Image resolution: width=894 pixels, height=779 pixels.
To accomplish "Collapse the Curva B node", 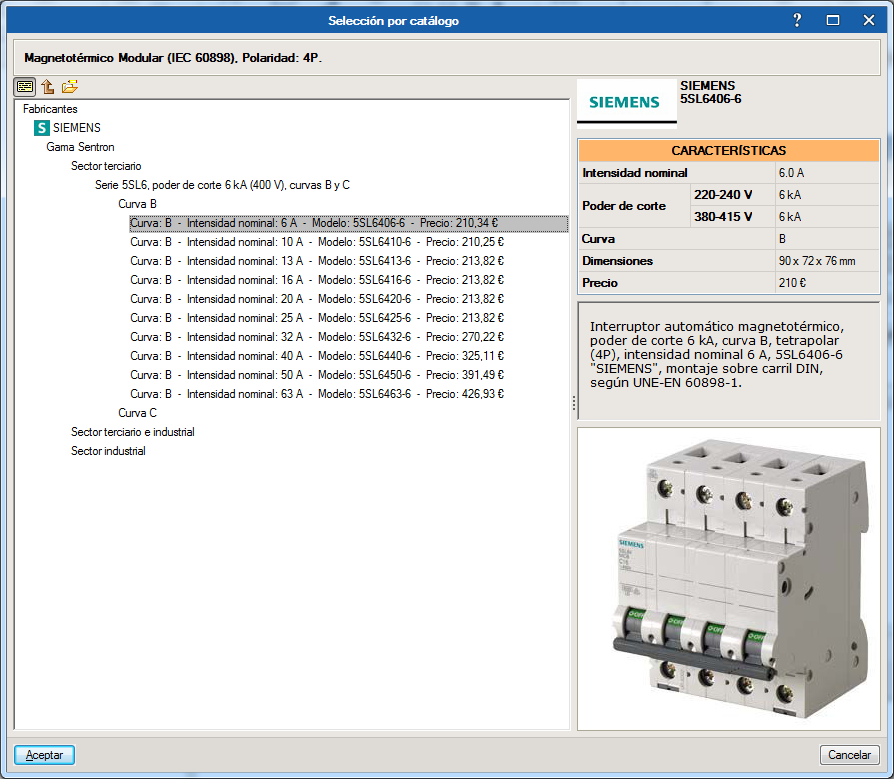I will 137,204.
